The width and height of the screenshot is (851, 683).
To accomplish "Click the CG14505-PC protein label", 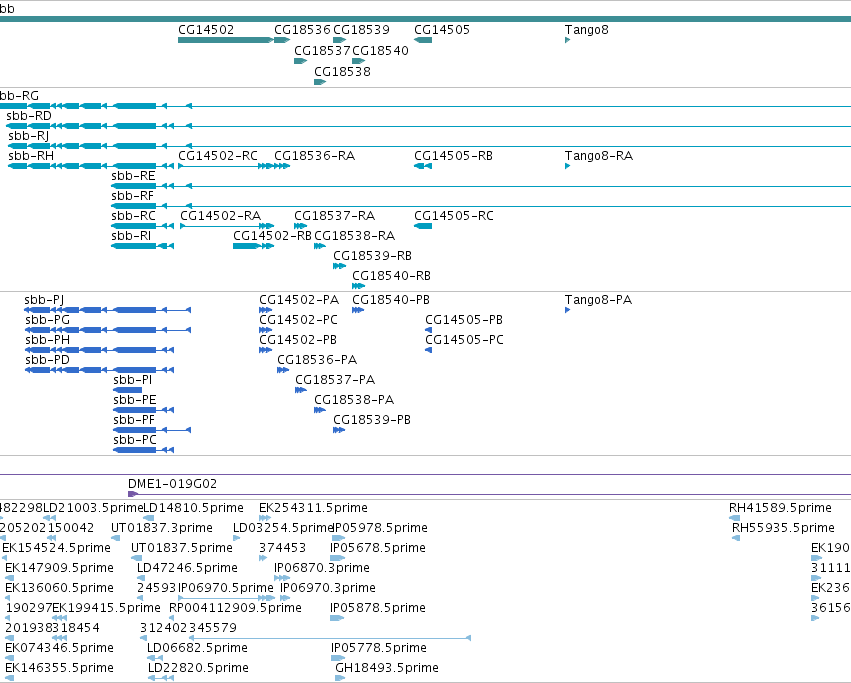I will 465,340.
